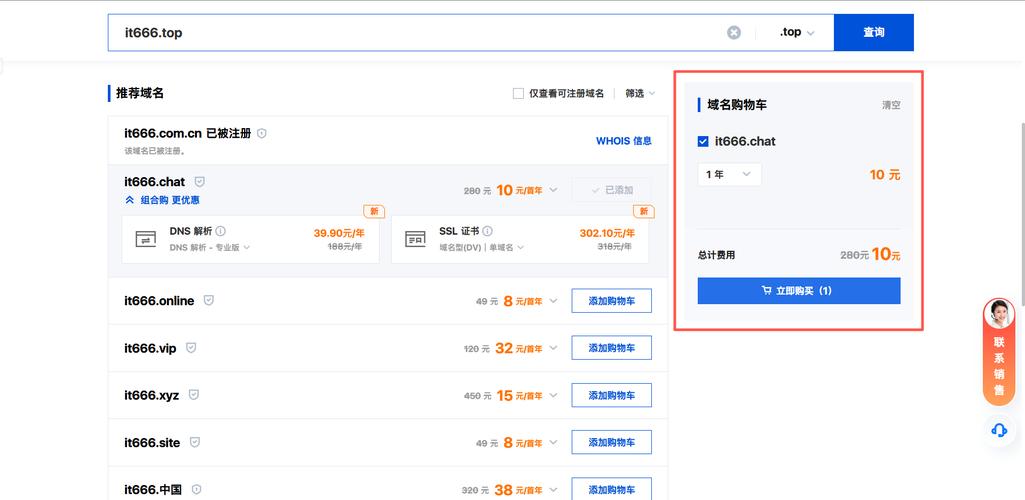
Task: Click the shield icon beside it666.vip
Action: (191, 348)
